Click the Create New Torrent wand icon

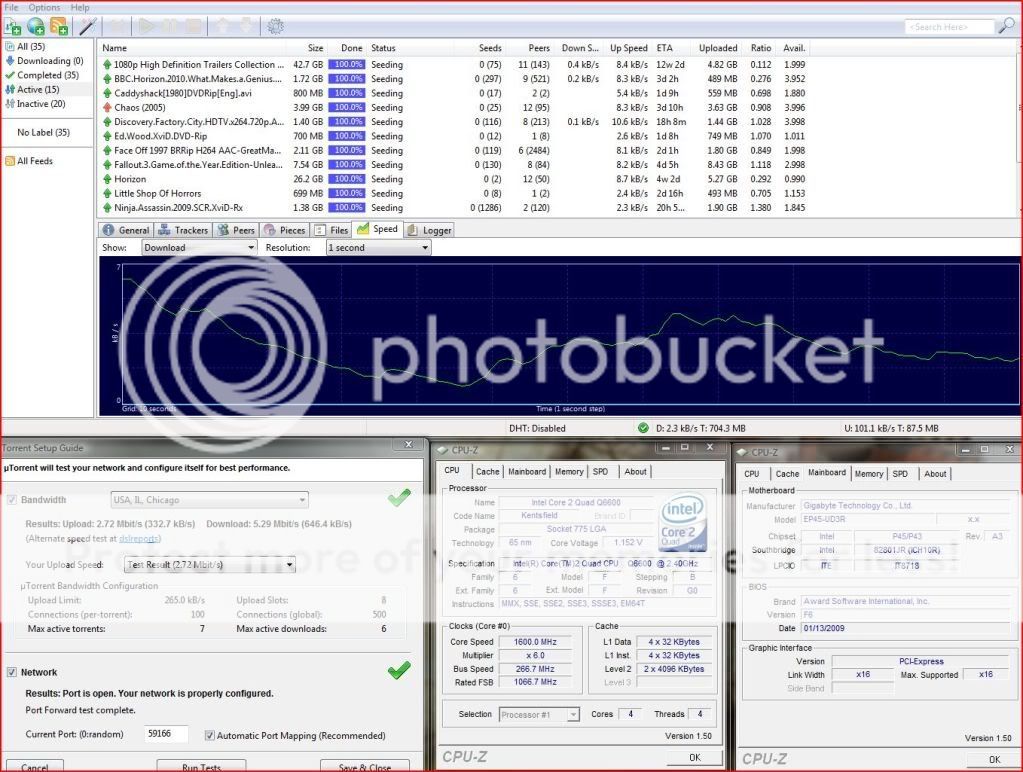[x=87, y=27]
